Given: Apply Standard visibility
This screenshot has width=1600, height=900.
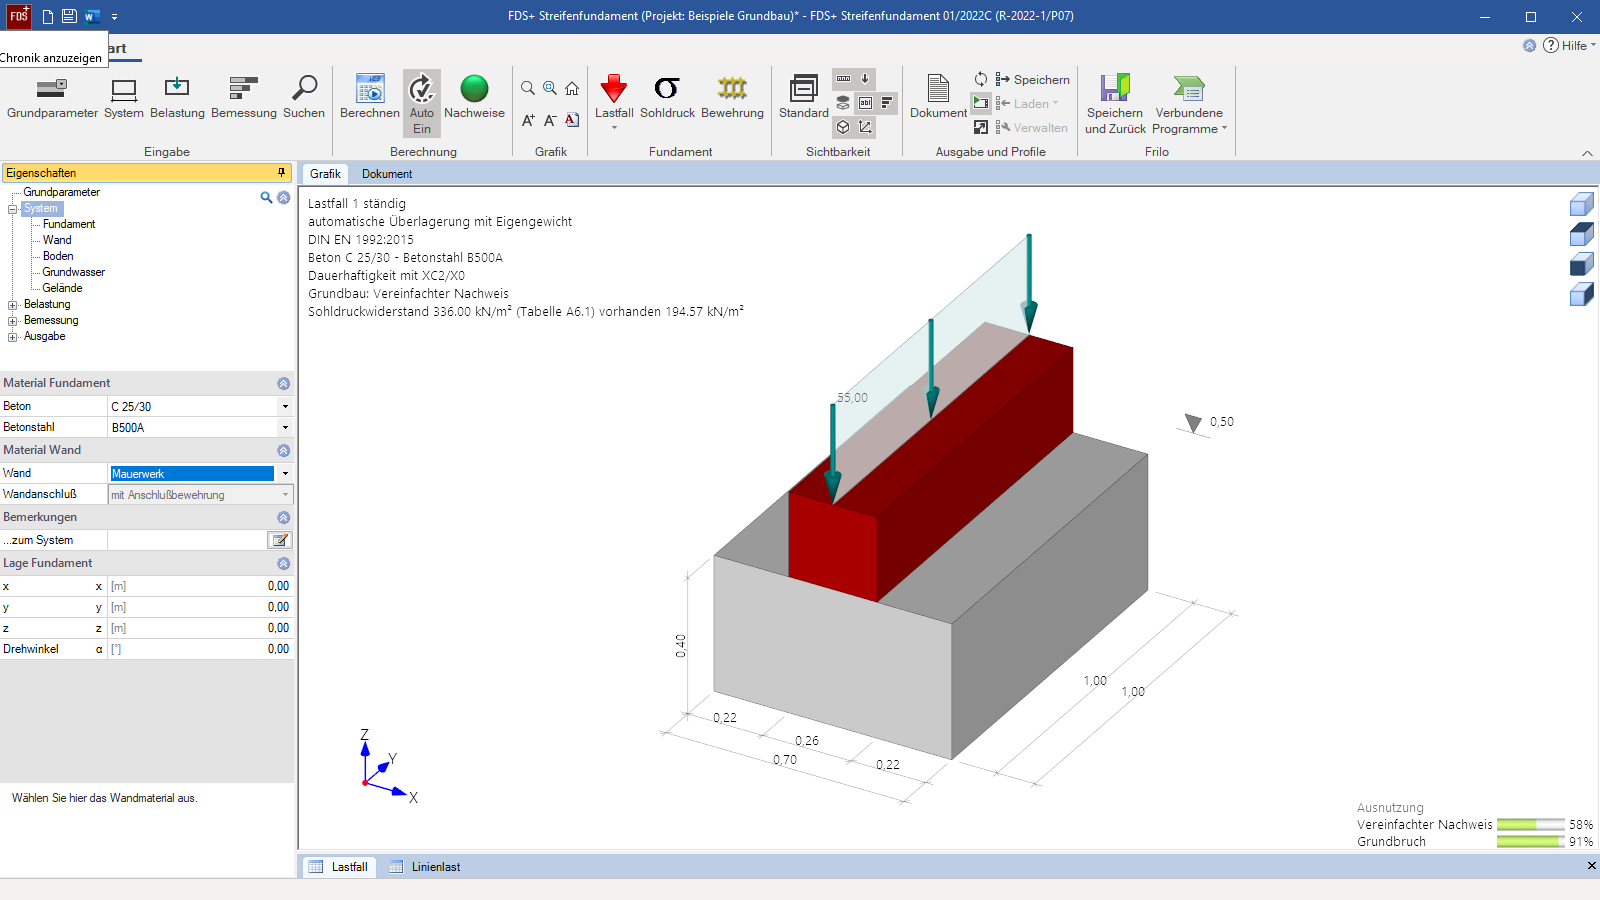Looking at the screenshot, I should (804, 98).
